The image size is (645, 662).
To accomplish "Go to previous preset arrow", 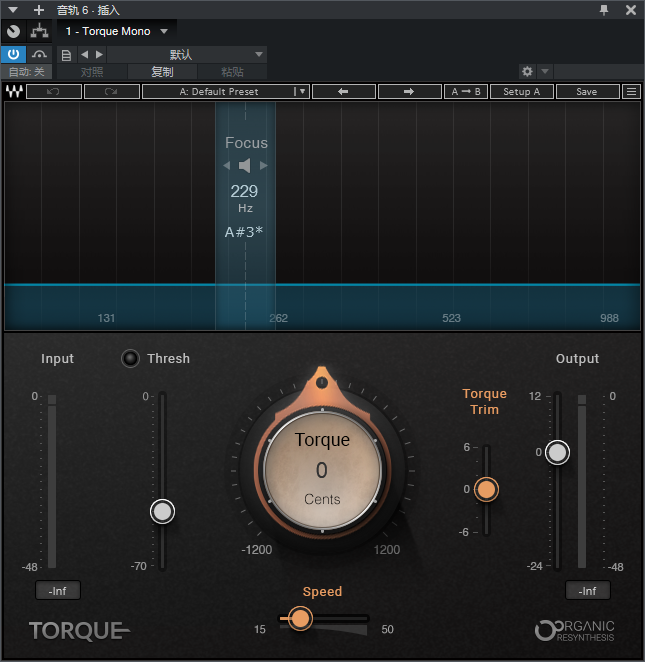I will [x=85, y=54].
